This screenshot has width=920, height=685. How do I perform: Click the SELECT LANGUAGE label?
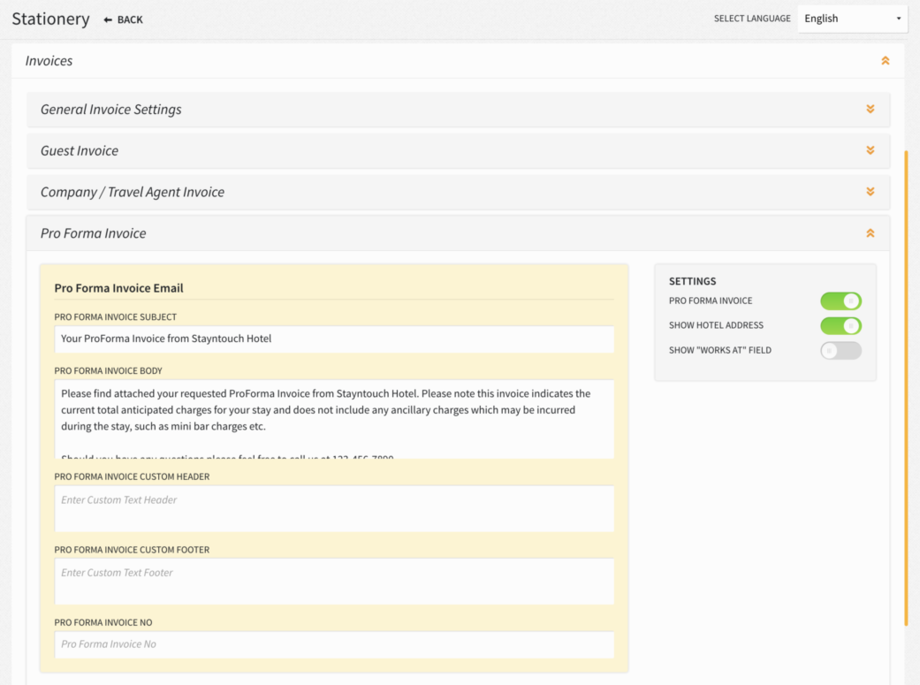coord(752,19)
